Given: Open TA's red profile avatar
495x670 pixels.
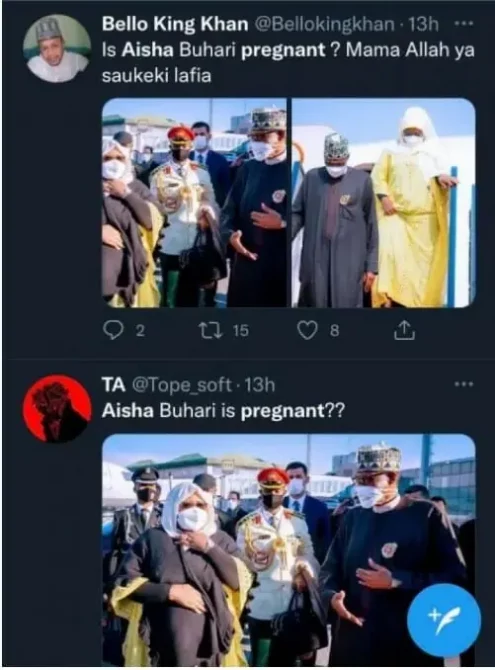Looking at the screenshot, I should pyautogui.click(x=57, y=409).
